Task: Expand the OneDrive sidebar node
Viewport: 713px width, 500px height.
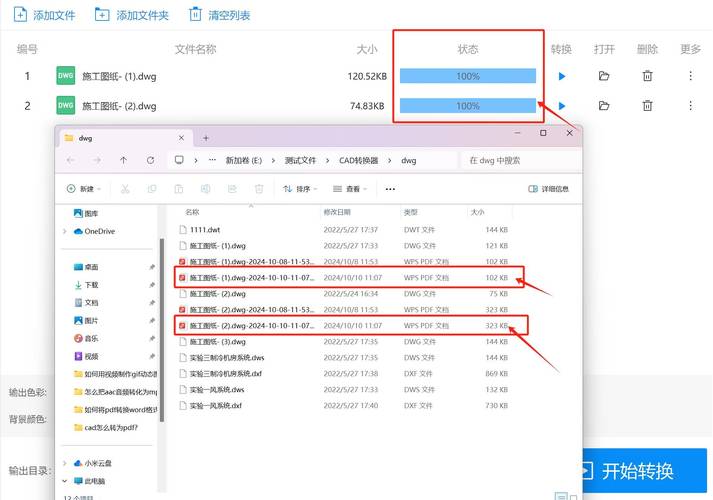Action: pyautogui.click(x=65, y=231)
